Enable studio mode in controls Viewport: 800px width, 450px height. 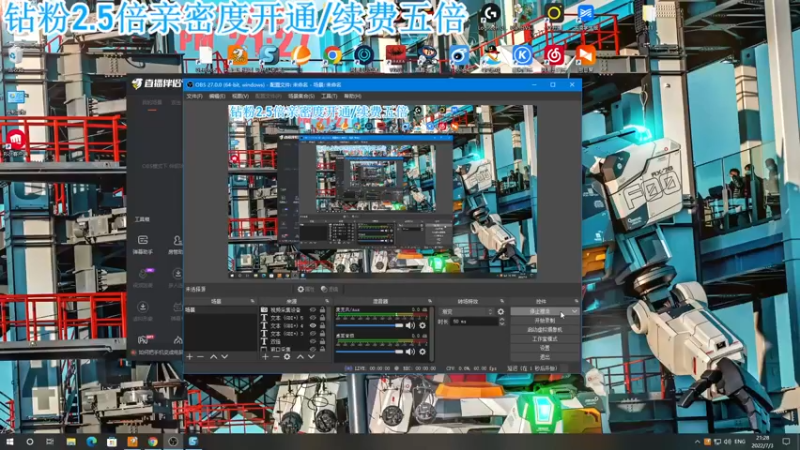(x=545, y=339)
